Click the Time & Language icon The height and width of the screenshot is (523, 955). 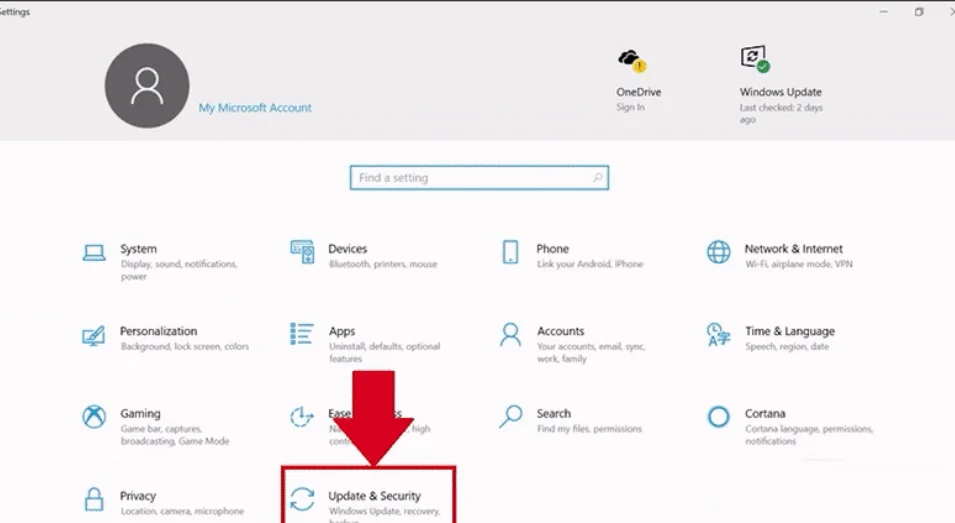click(718, 334)
